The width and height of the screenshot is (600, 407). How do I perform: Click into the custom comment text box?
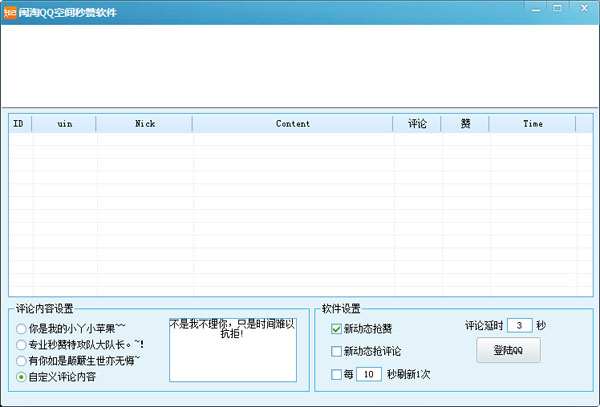click(x=233, y=350)
